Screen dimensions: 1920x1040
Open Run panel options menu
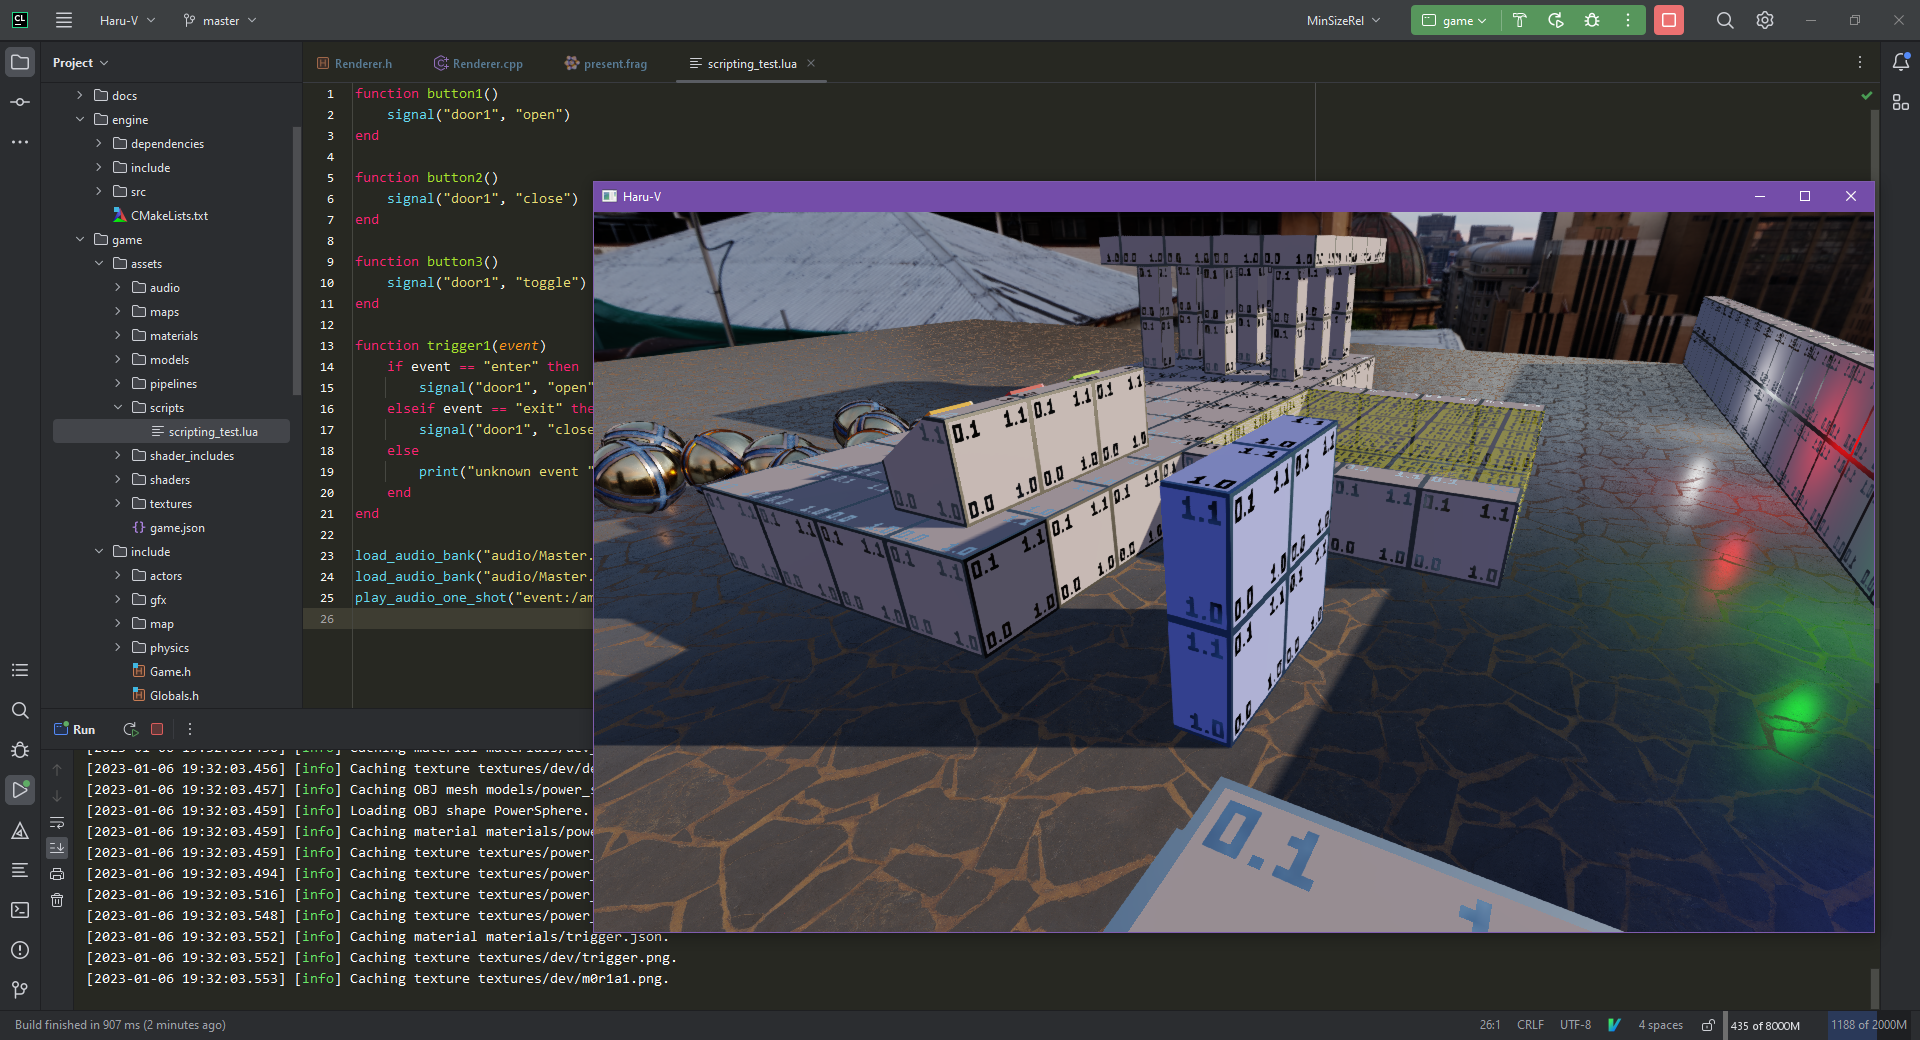[190, 729]
